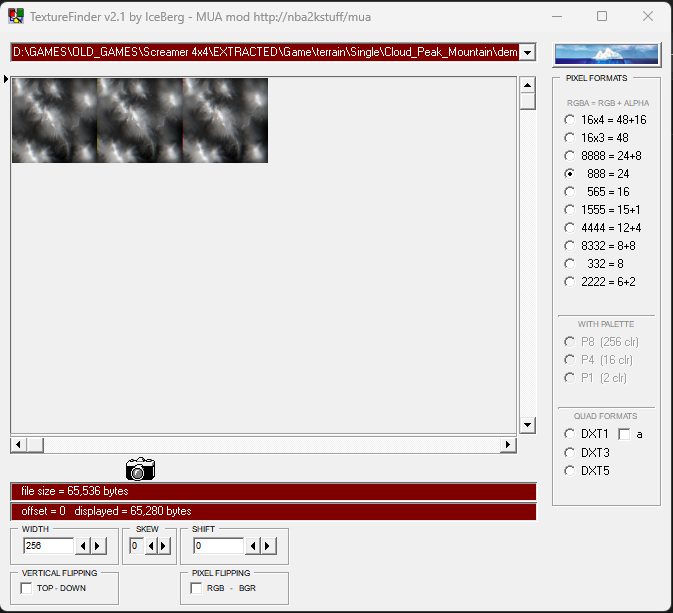Image resolution: width=673 pixels, height=613 pixels.
Task: Open the file path dropdown list
Action: (x=528, y=52)
